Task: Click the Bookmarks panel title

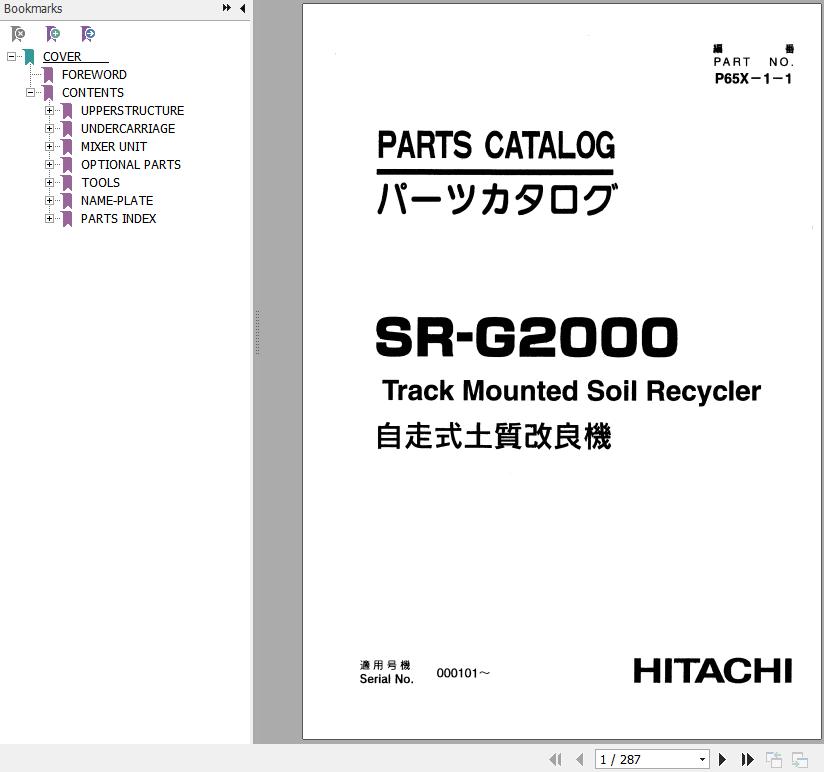Action: pyautogui.click(x=33, y=8)
